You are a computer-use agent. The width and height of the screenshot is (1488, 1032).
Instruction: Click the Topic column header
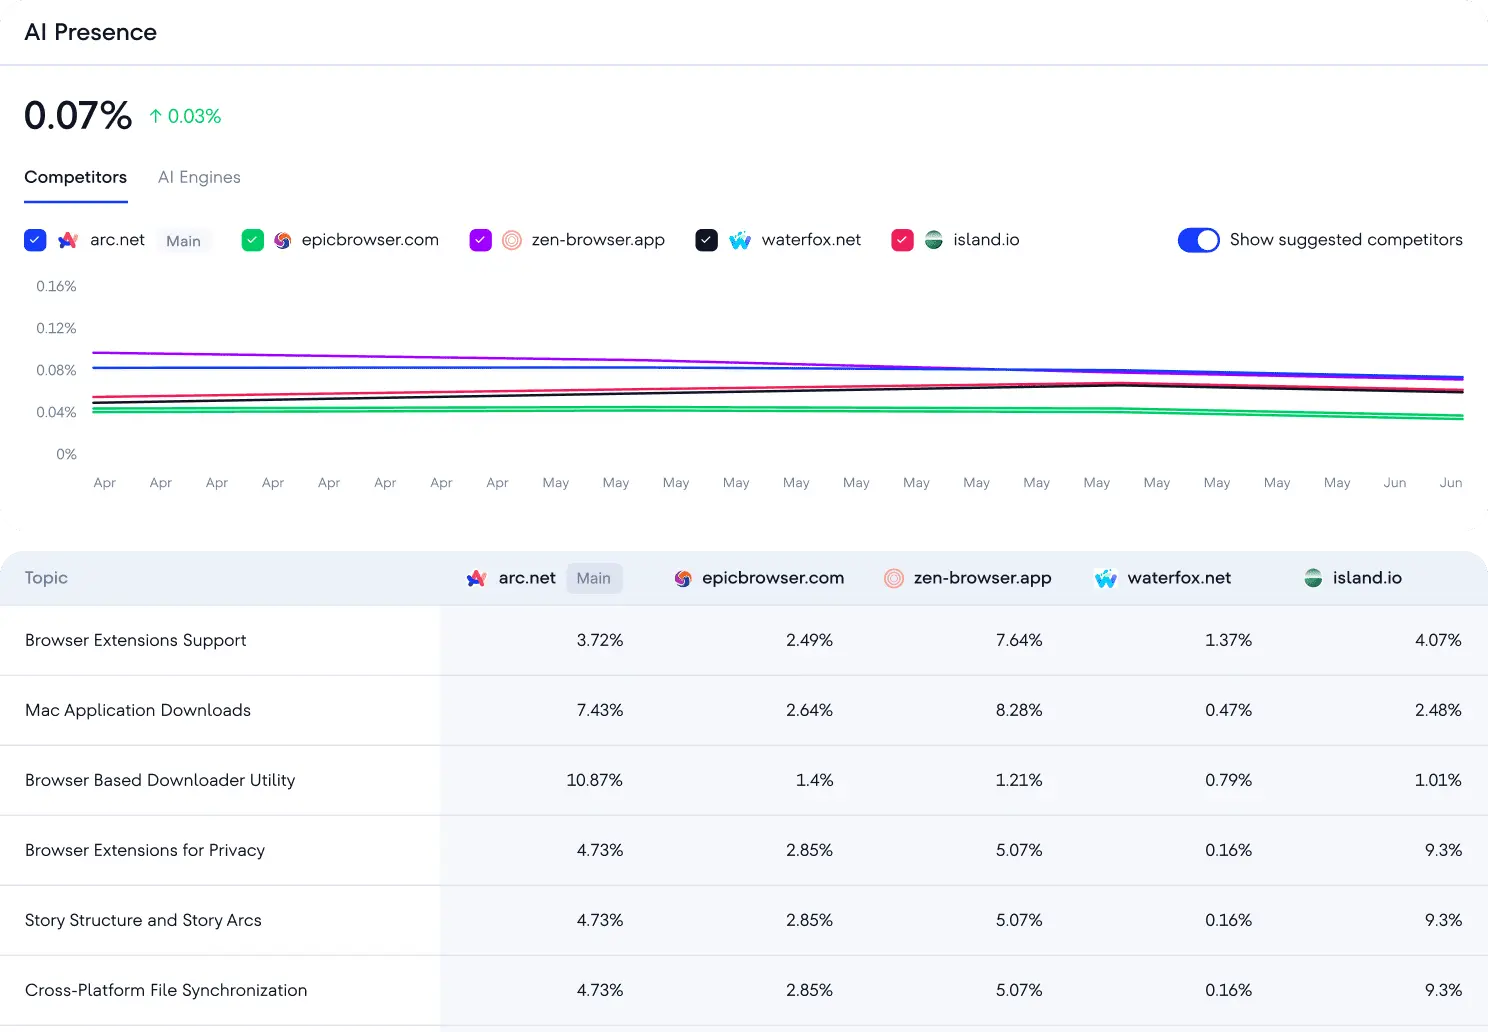click(46, 578)
